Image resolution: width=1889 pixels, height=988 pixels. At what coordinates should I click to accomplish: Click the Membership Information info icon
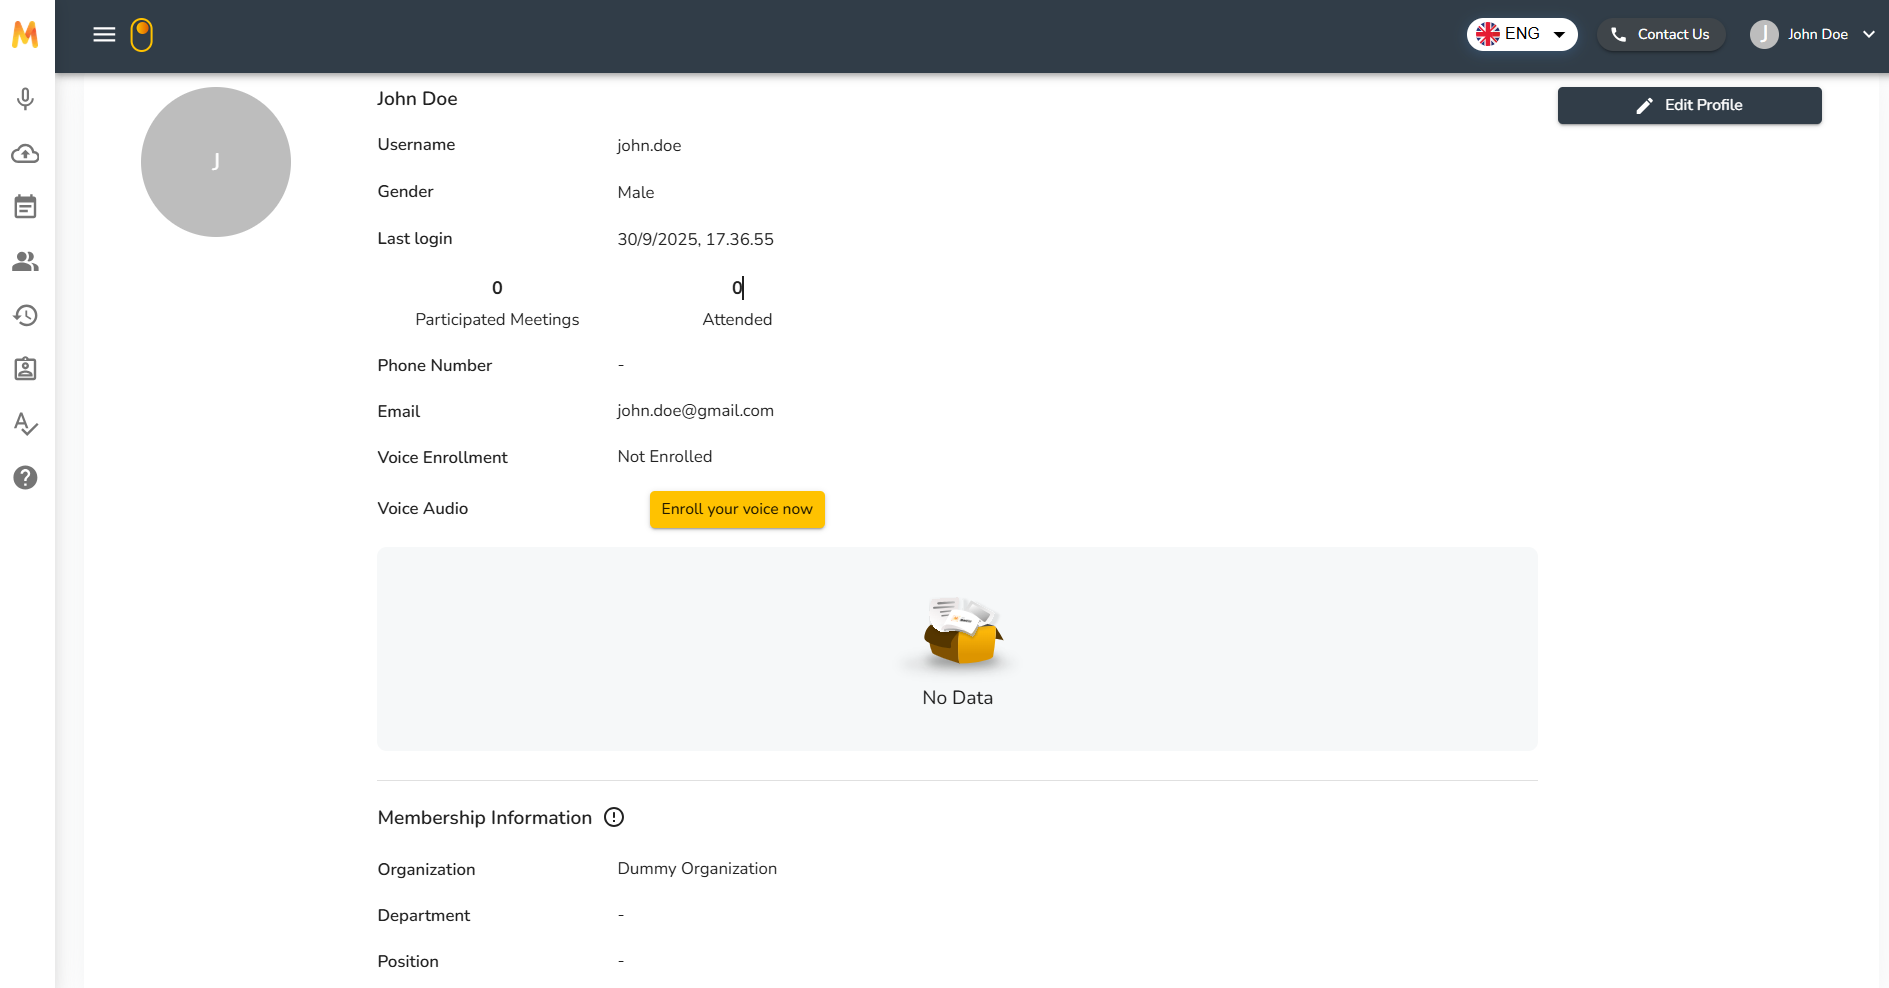tap(614, 817)
